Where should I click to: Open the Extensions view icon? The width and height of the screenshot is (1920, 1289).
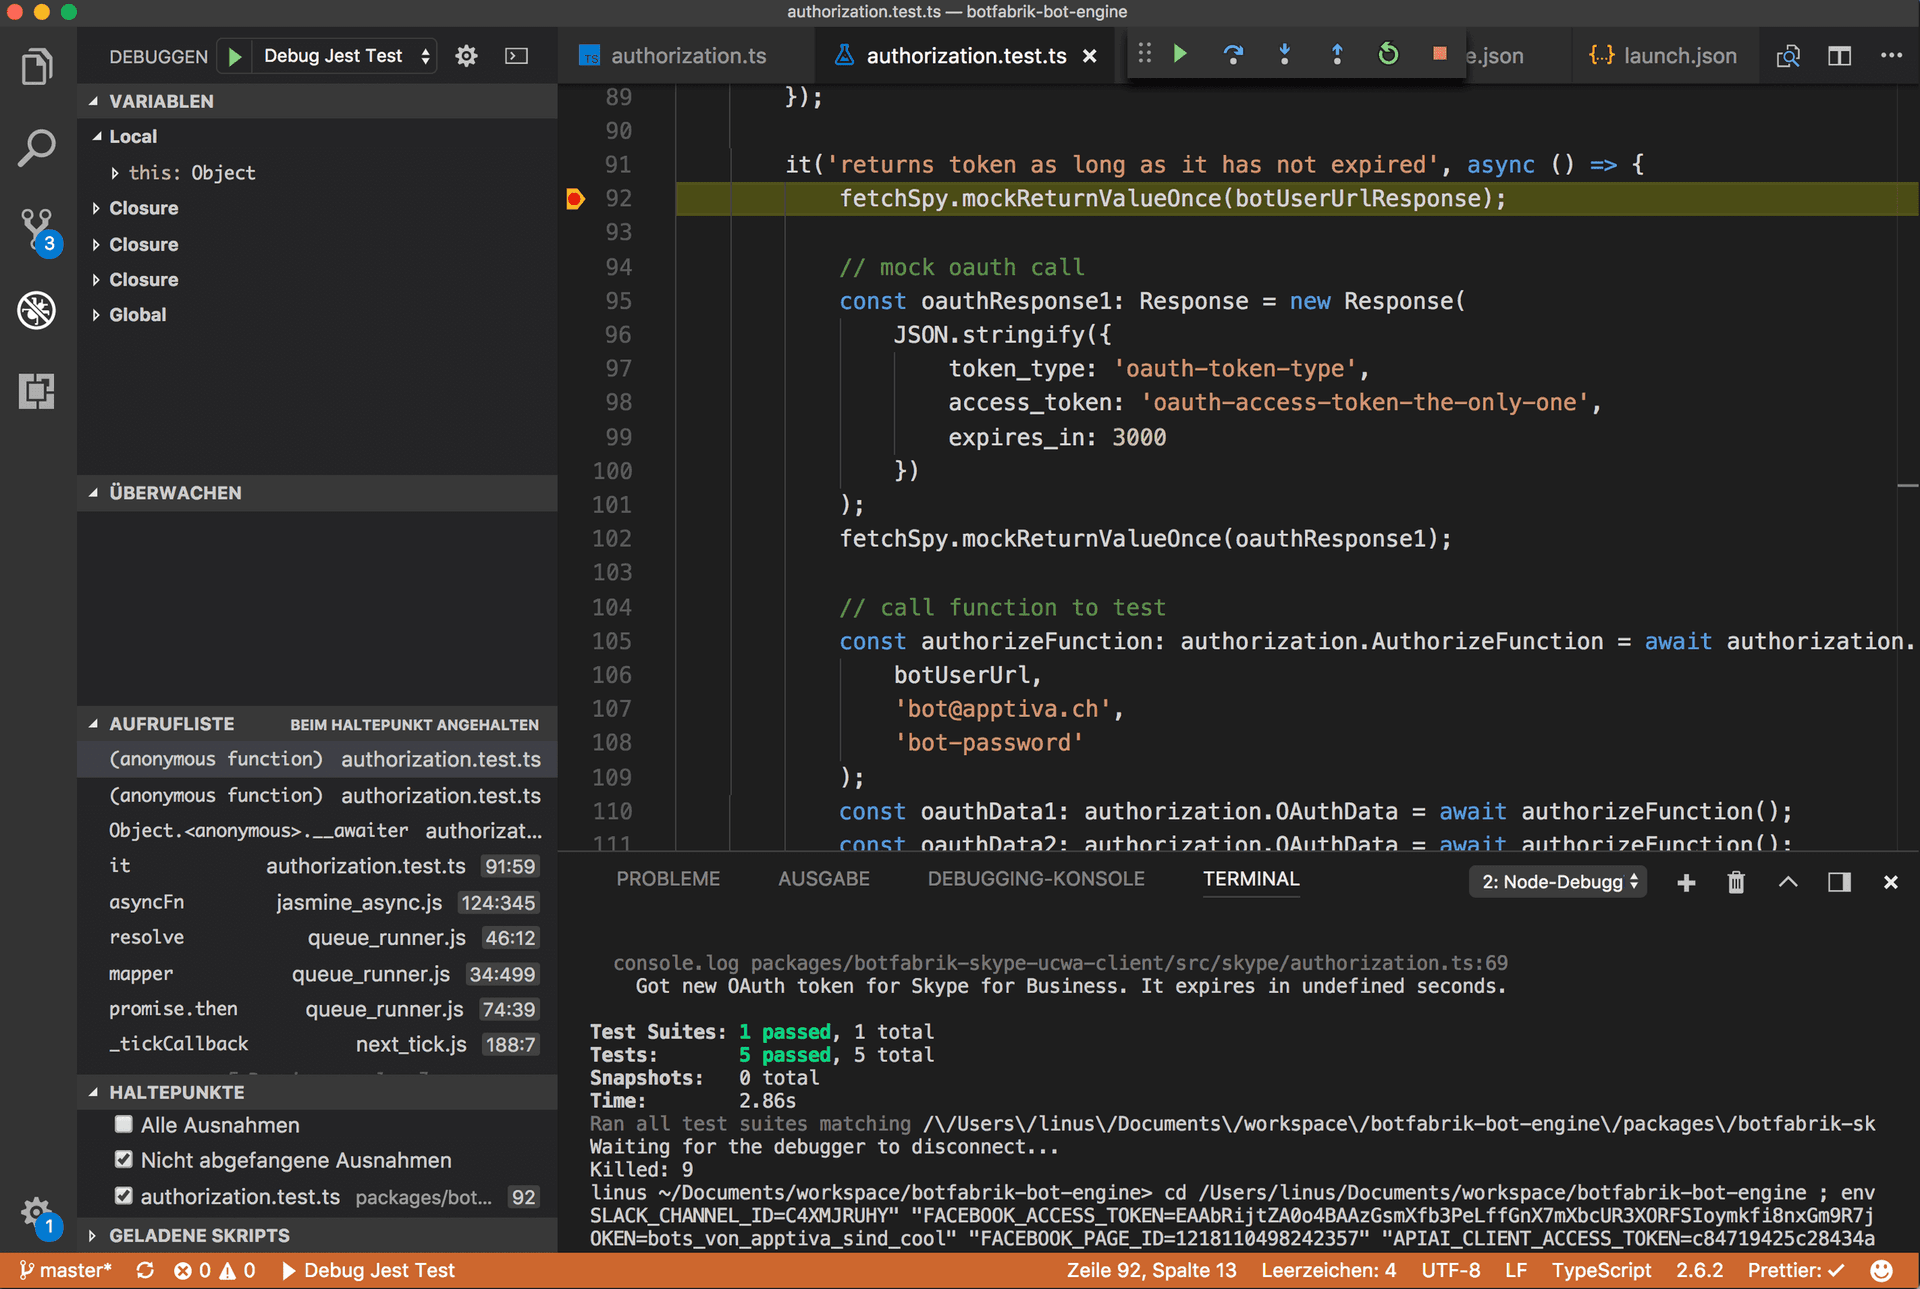click(x=37, y=391)
